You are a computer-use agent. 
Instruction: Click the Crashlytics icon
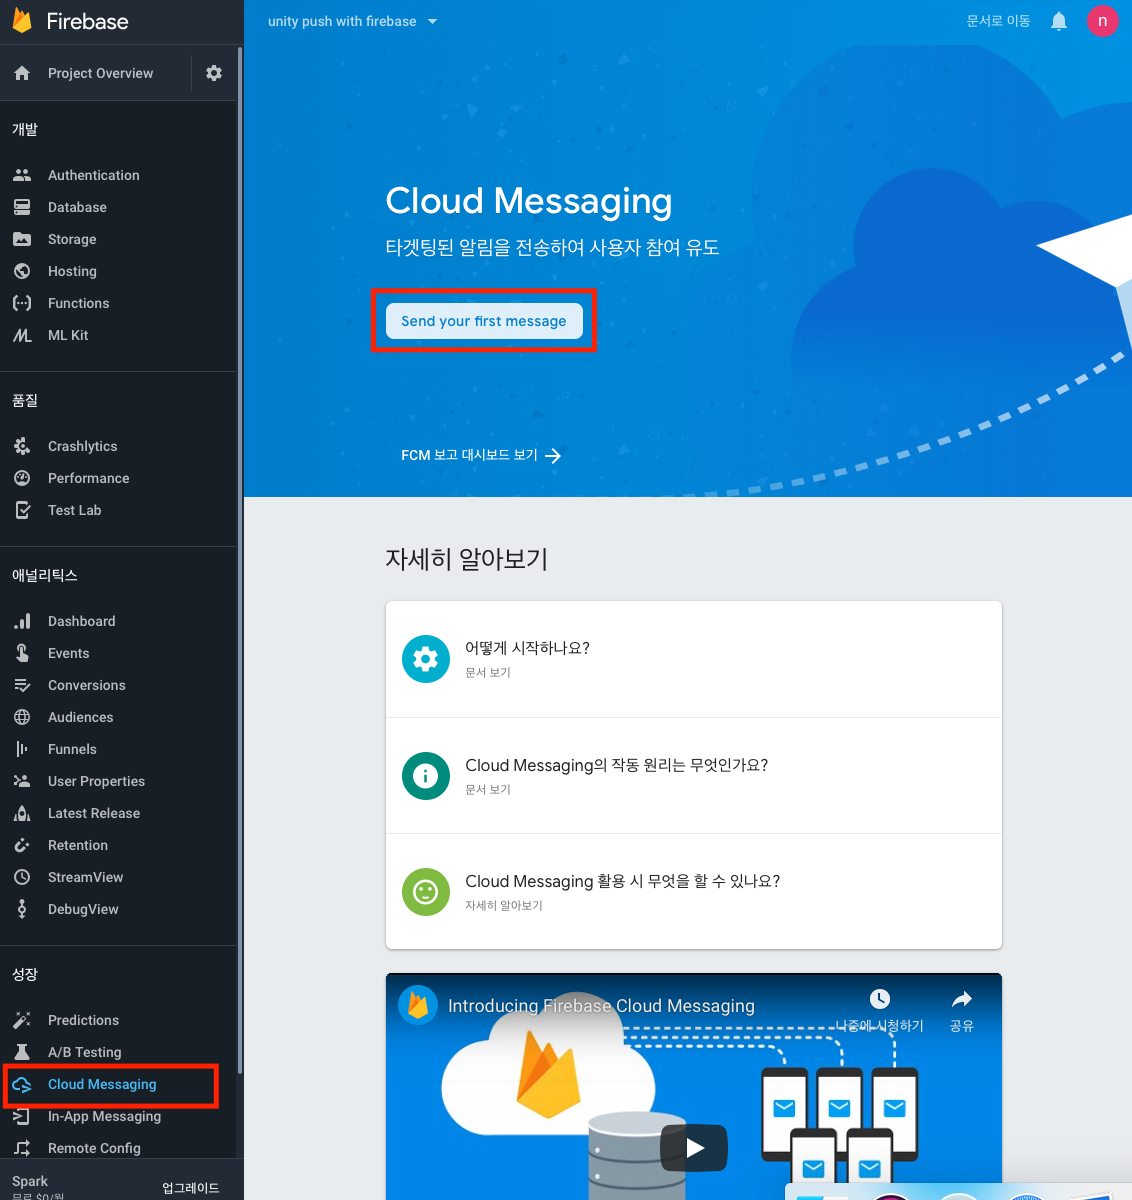coord(22,446)
